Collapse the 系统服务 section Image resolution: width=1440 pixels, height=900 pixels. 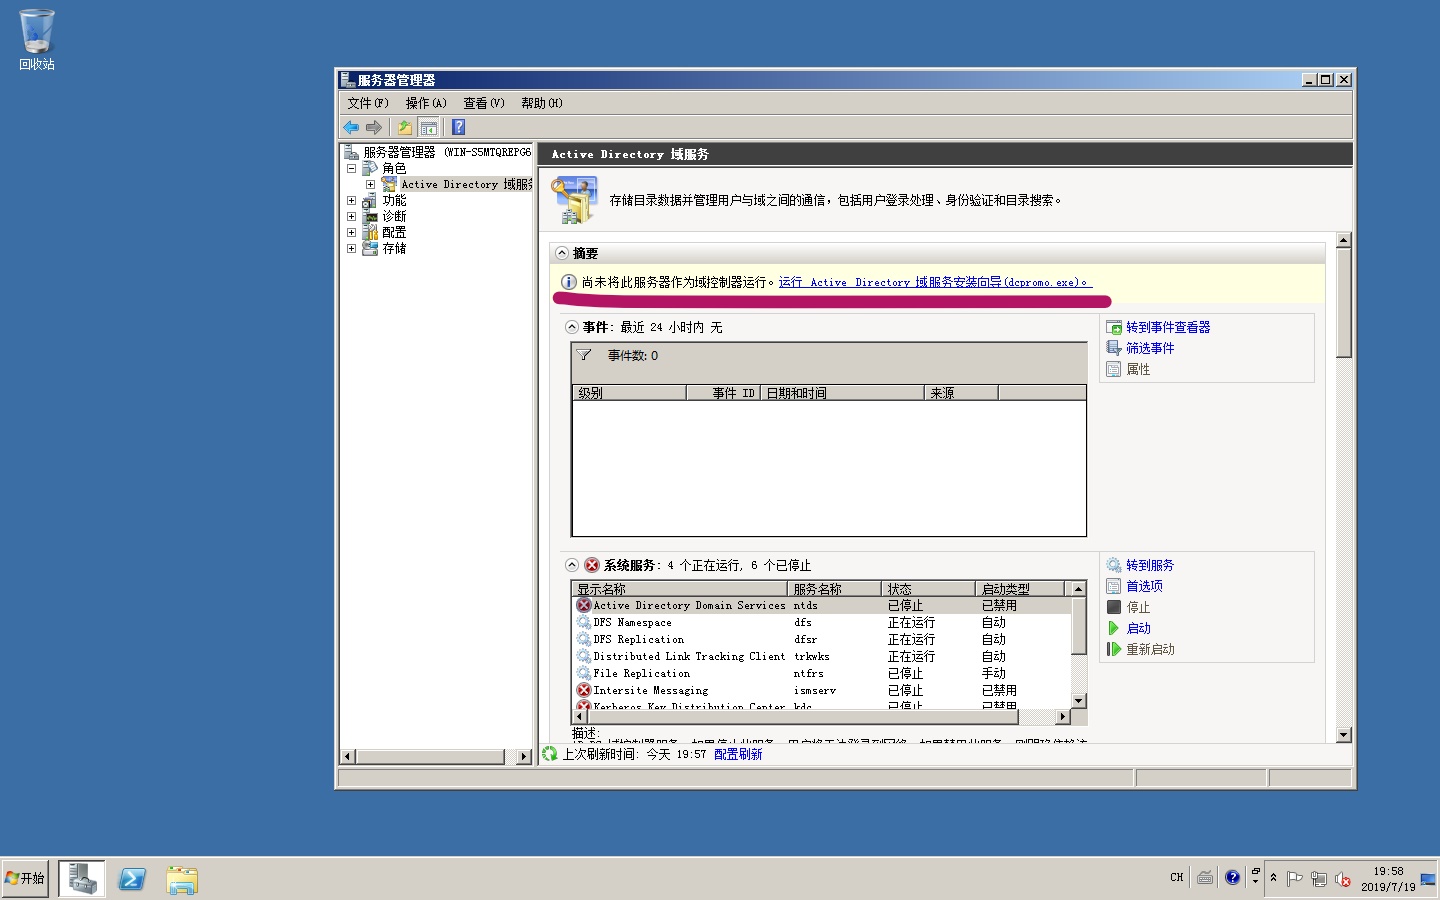pyautogui.click(x=572, y=565)
